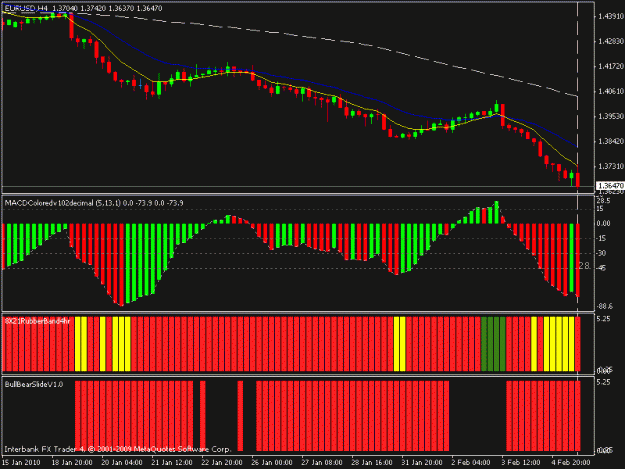Click the BullBearSlideV1.0 indicator label
Viewport: 625px width, 469px height.
pyautogui.click(x=34, y=385)
